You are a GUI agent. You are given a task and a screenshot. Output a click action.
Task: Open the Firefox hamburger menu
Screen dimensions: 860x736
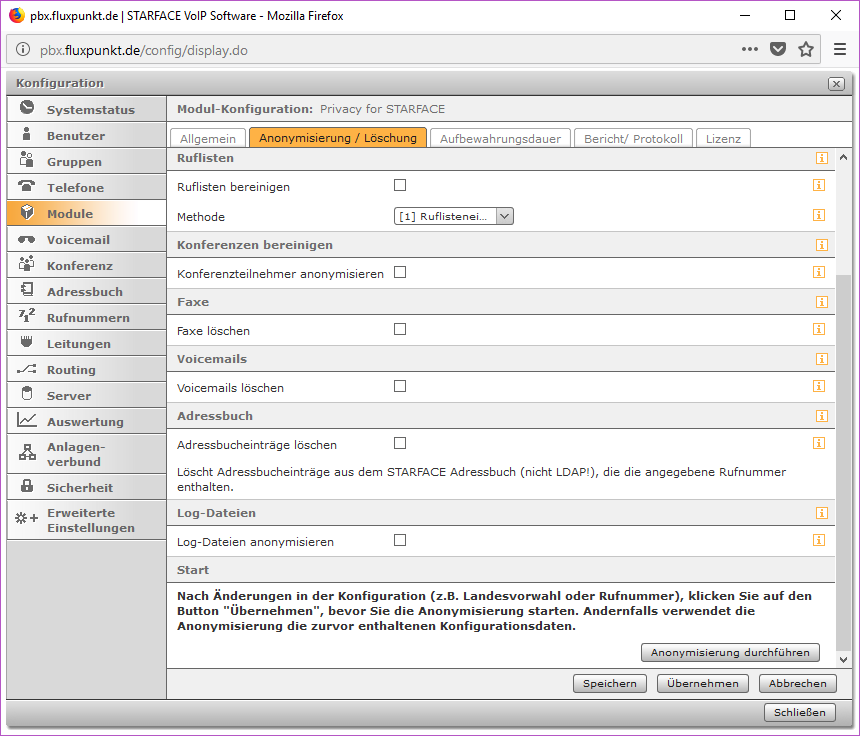coord(840,49)
